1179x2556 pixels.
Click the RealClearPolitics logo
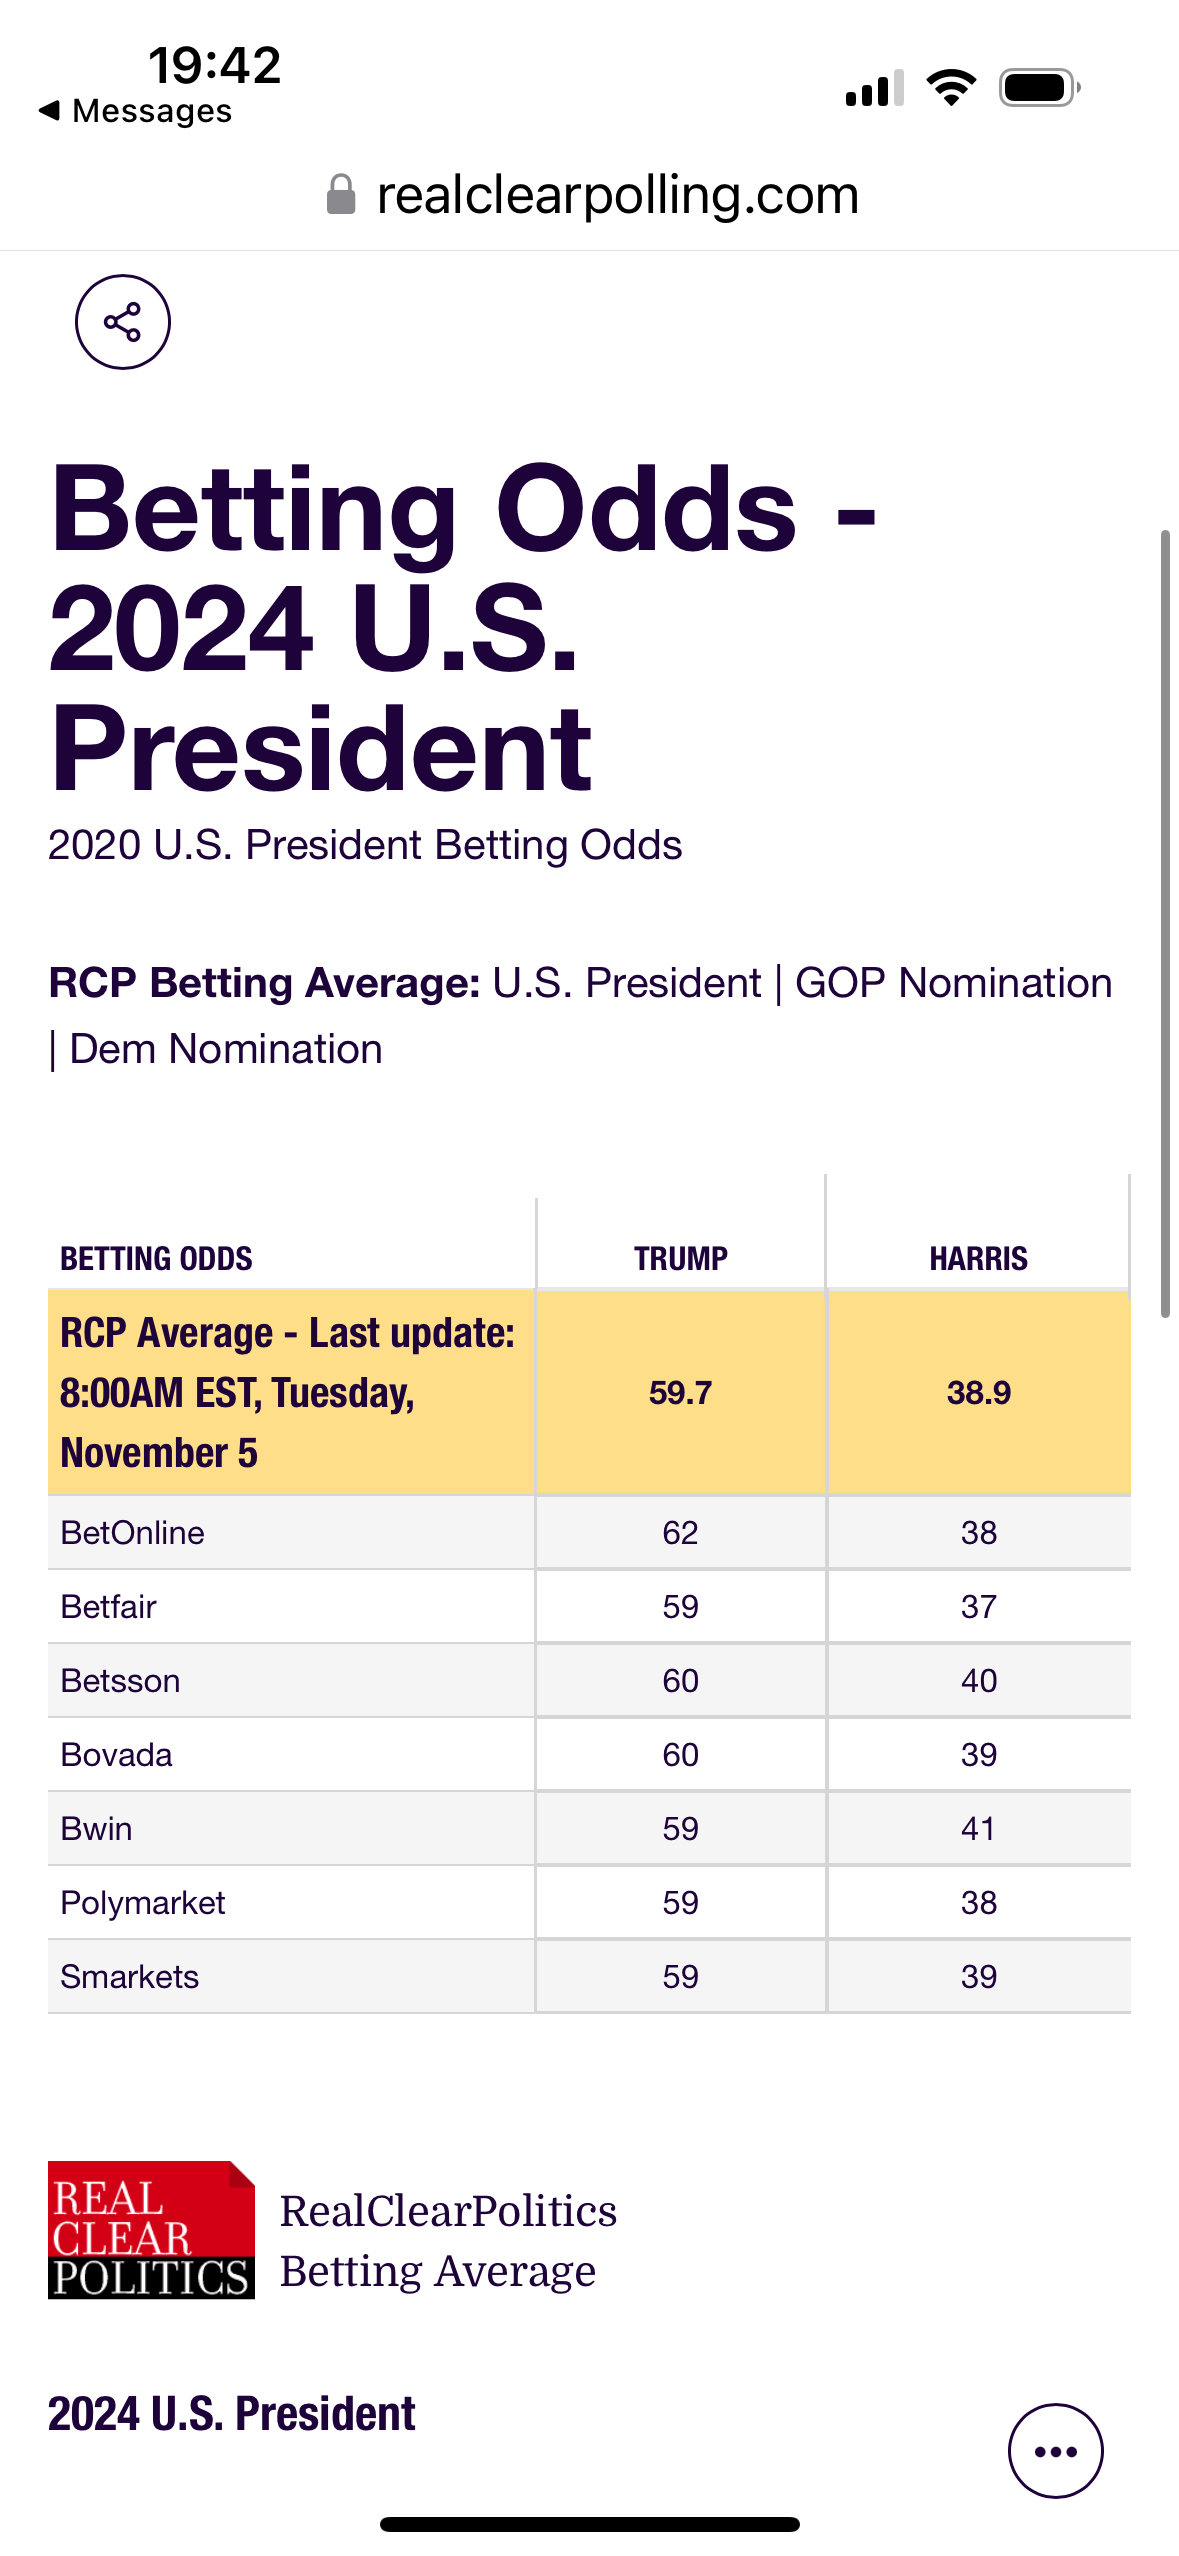click(151, 2230)
